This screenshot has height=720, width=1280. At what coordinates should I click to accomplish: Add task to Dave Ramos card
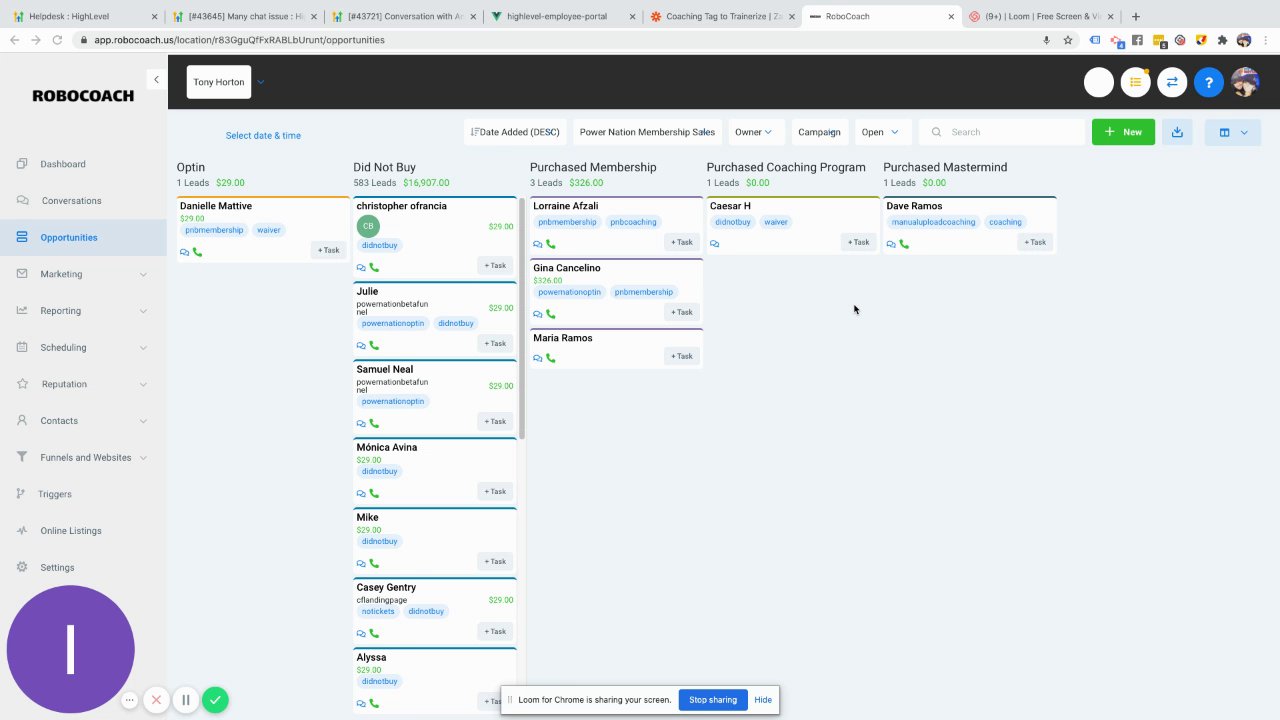1035,242
